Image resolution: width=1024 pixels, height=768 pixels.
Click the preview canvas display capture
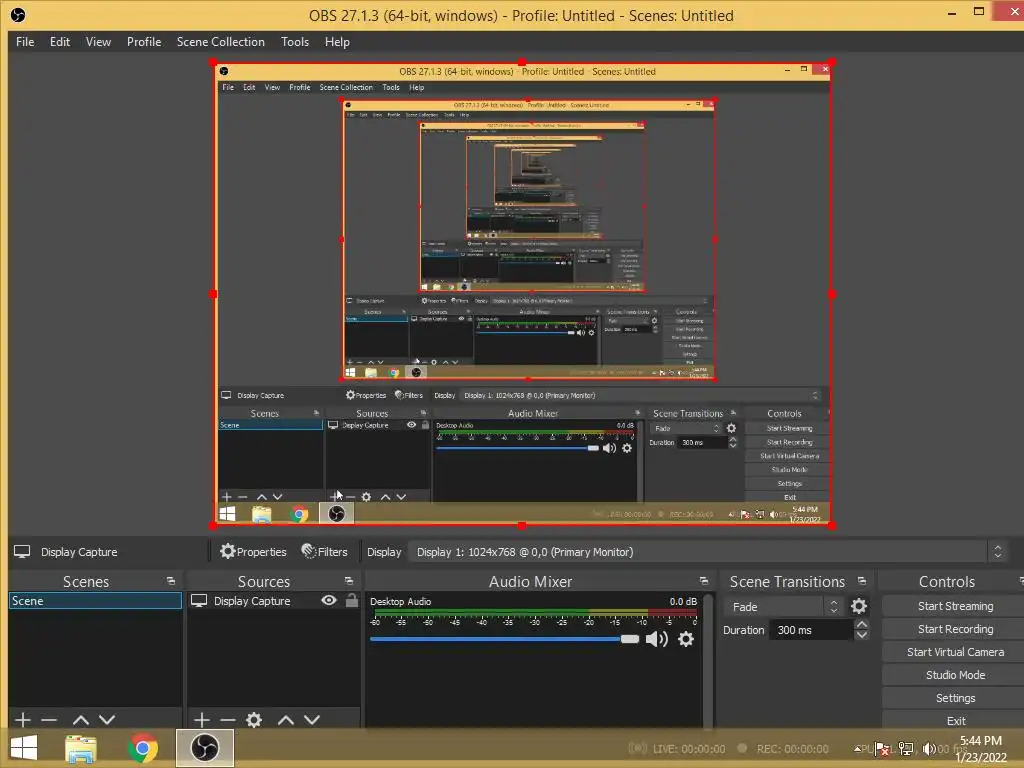pyautogui.click(x=522, y=294)
